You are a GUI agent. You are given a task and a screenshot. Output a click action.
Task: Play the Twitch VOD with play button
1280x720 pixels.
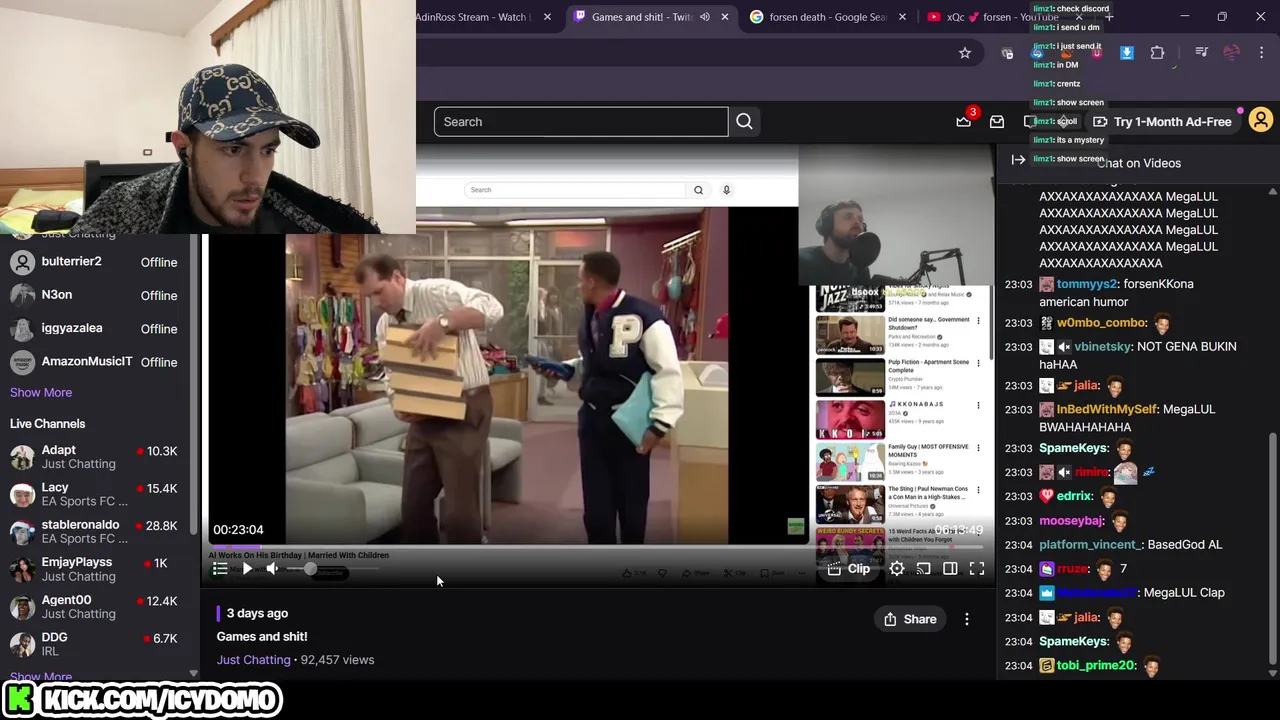pos(247,569)
